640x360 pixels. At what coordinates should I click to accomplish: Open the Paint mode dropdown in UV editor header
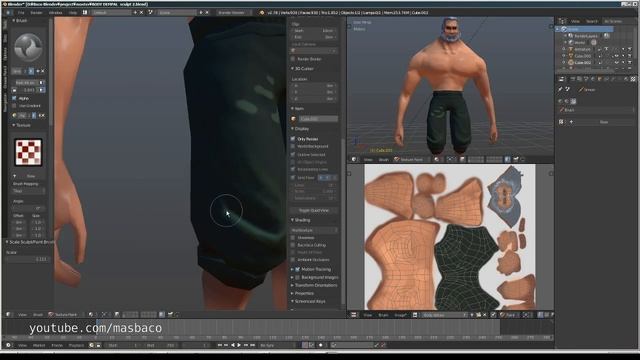click(510, 315)
